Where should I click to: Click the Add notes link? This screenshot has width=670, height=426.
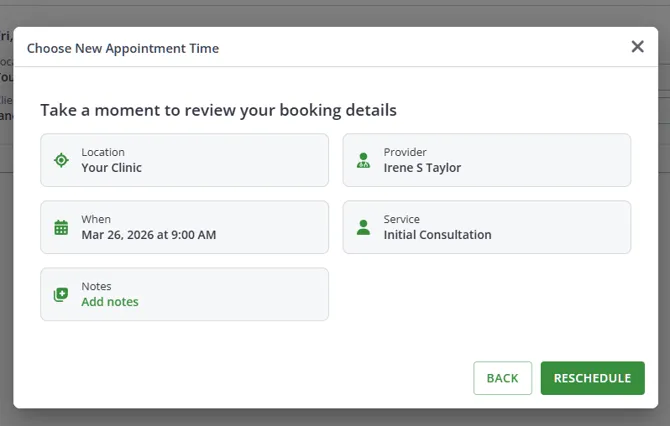[110, 302]
